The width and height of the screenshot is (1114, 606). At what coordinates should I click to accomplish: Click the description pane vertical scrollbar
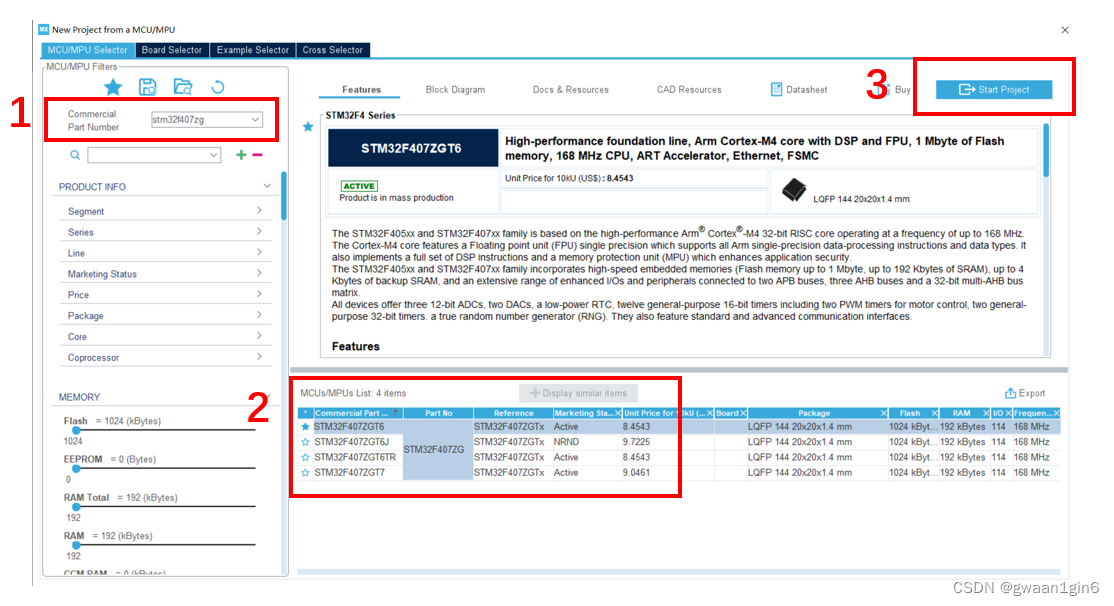point(1046,150)
